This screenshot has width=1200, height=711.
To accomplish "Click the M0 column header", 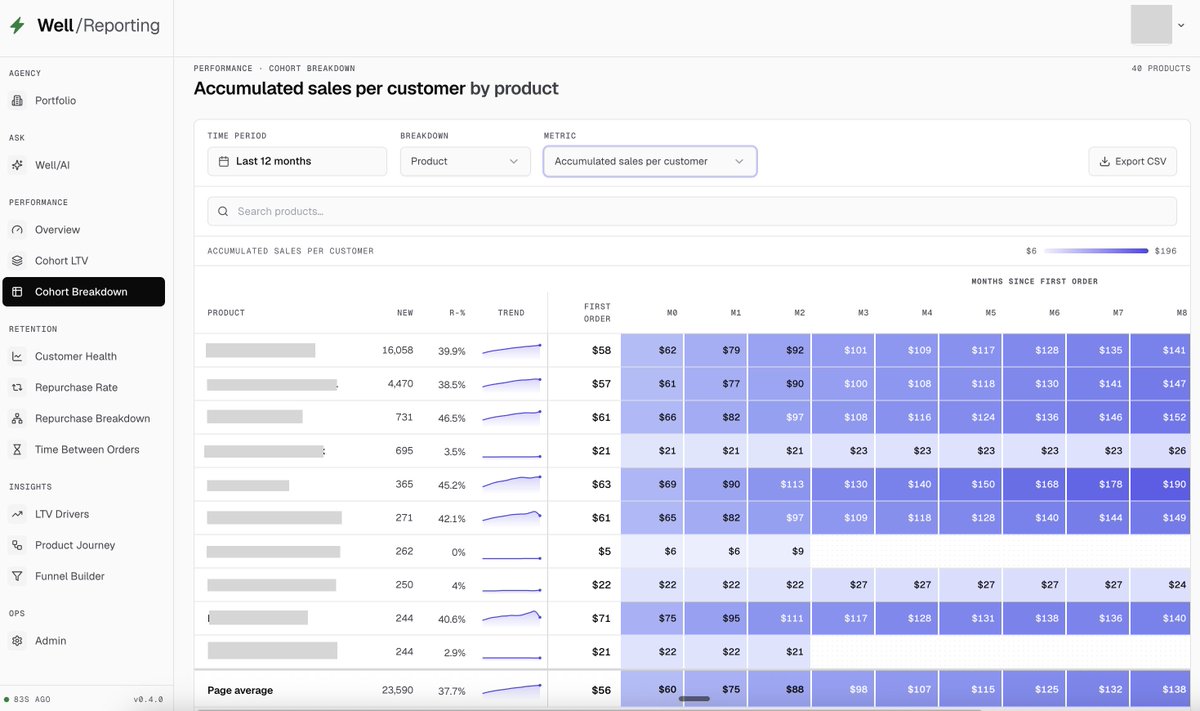I will point(672,313).
